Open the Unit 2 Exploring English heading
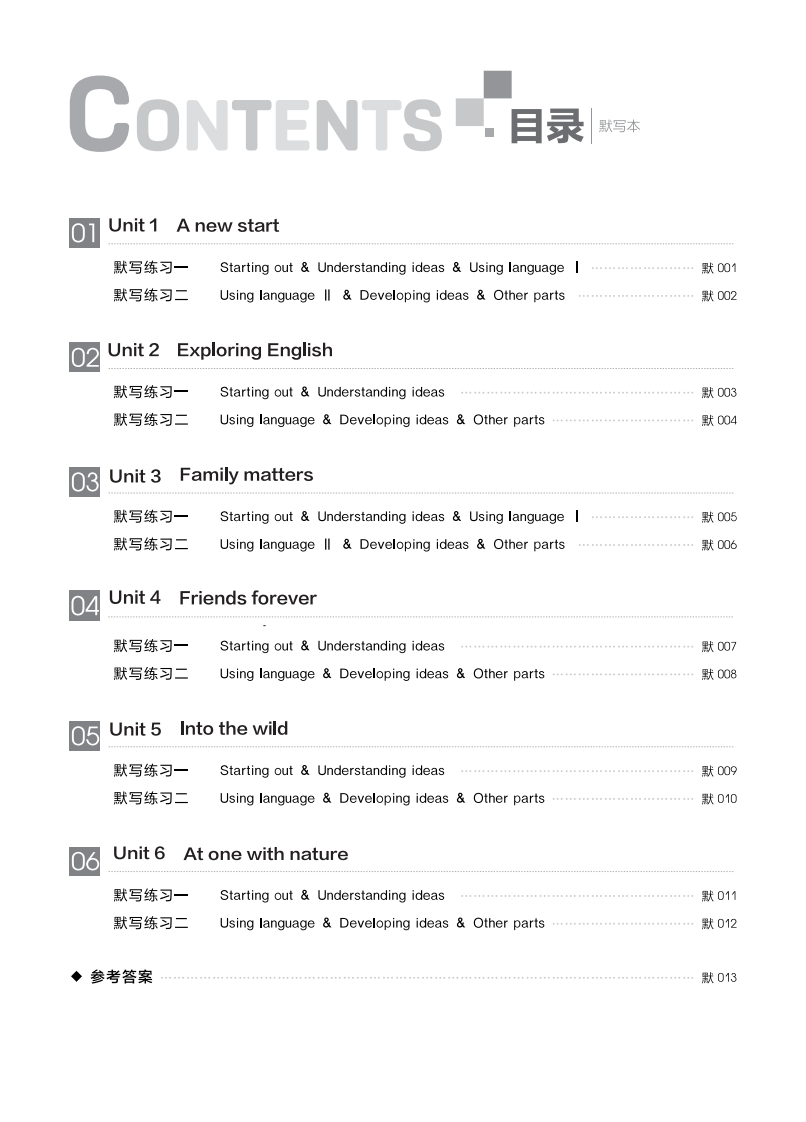The width and height of the screenshot is (806, 1122). [220, 350]
